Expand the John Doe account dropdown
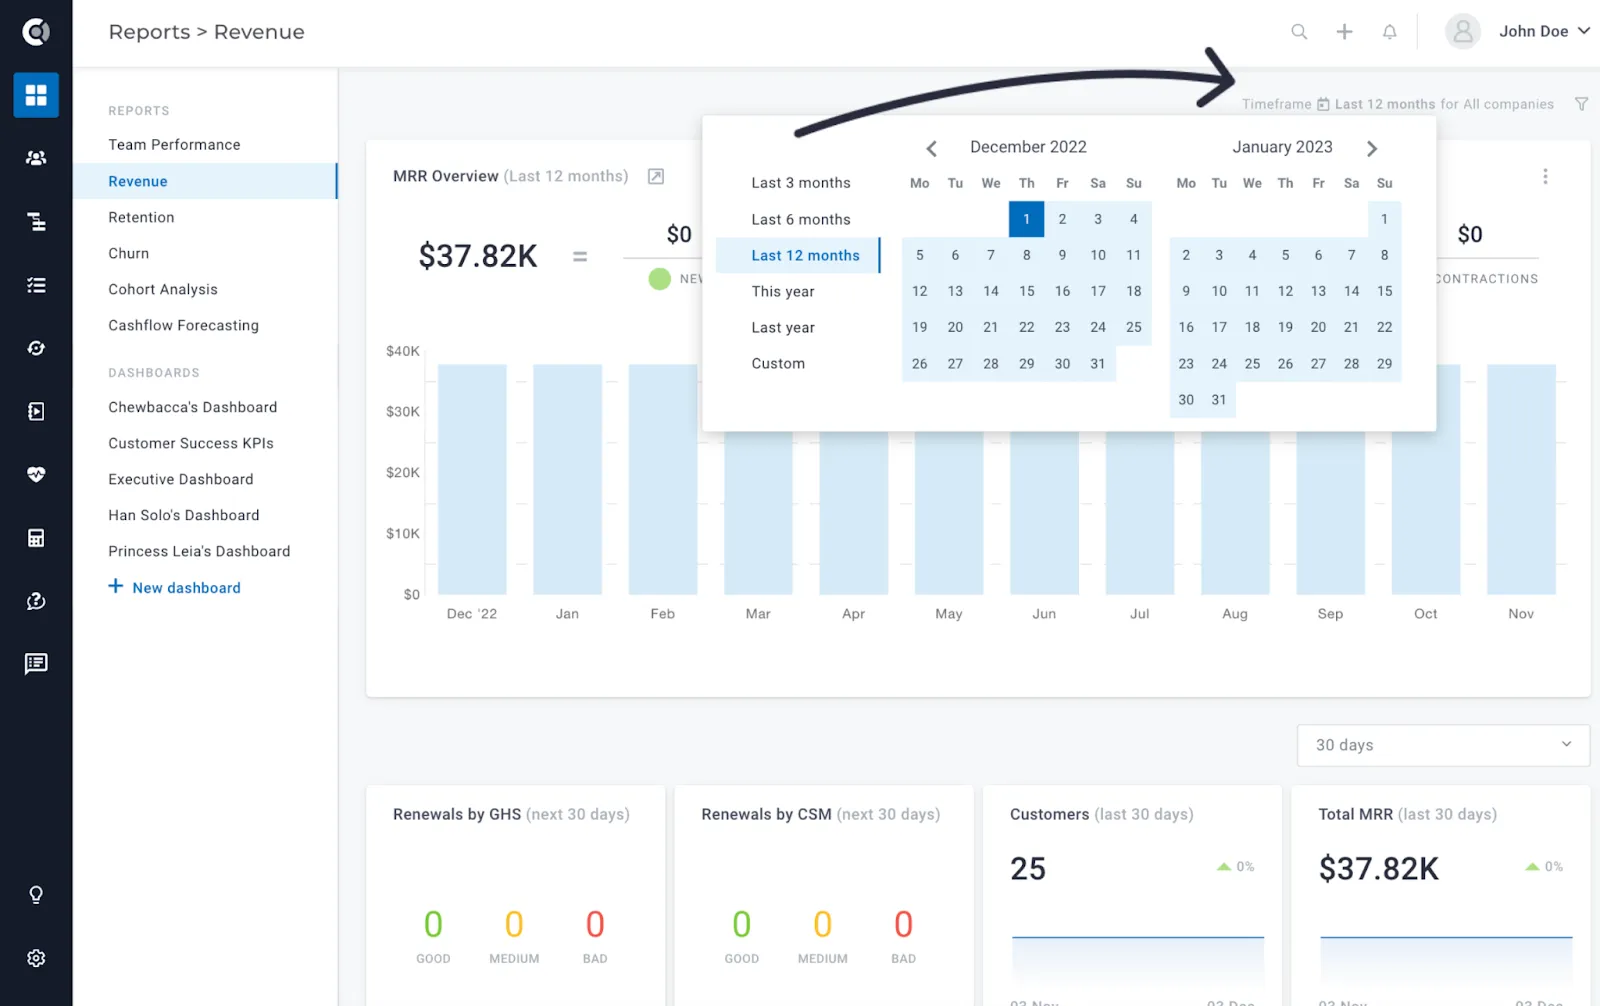1600x1006 pixels. coord(1583,31)
